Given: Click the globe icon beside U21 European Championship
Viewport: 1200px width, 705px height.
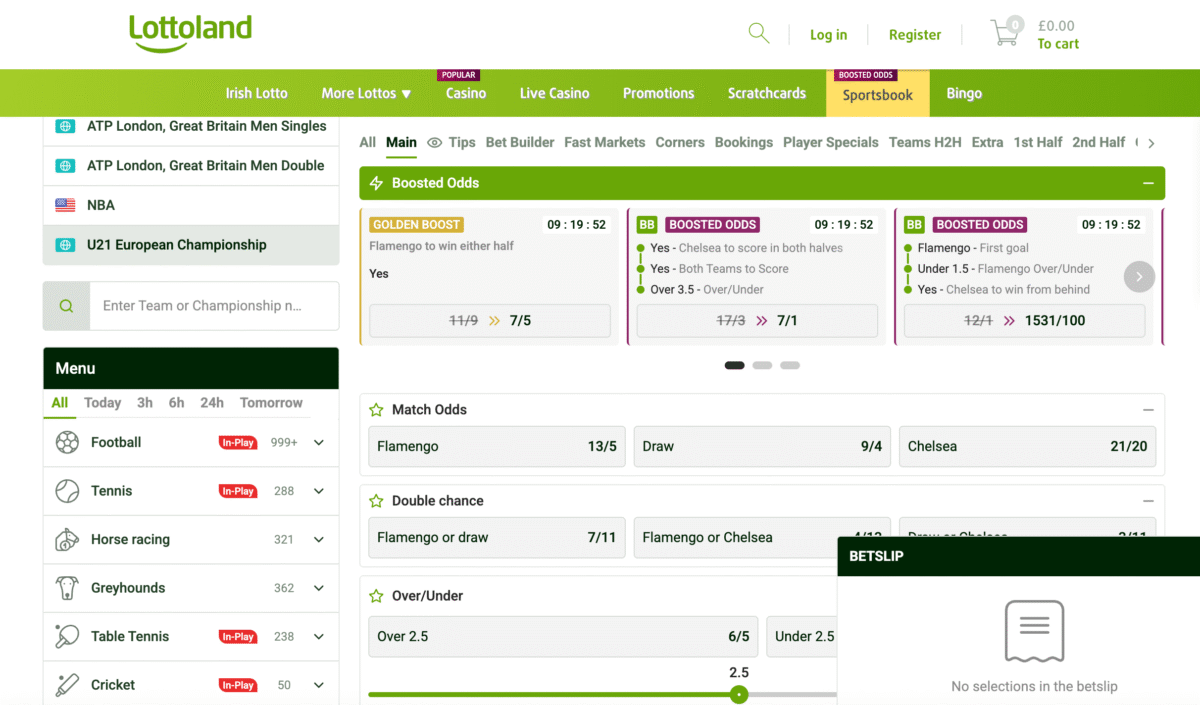Looking at the screenshot, I should tap(65, 245).
